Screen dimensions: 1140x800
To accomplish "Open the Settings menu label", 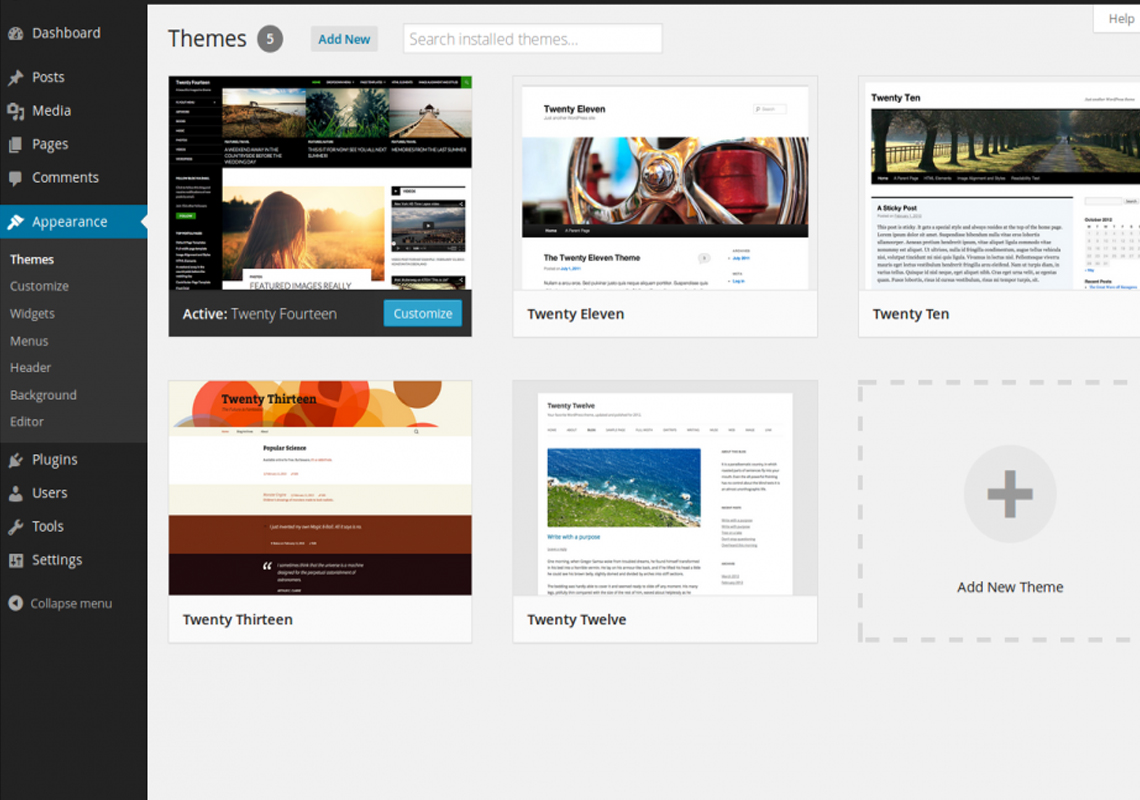I will pyautogui.click(x=57, y=560).
